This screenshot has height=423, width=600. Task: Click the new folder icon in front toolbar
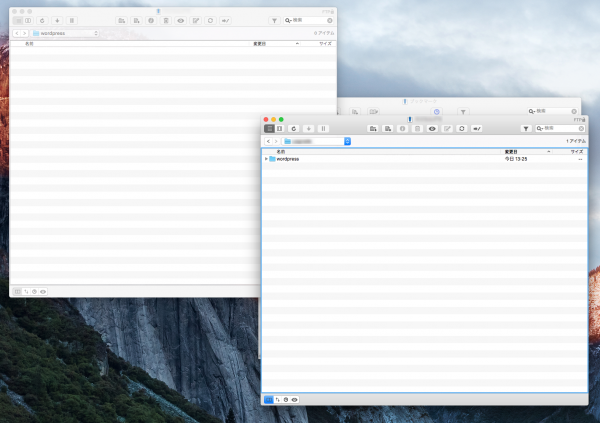click(373, 129)
